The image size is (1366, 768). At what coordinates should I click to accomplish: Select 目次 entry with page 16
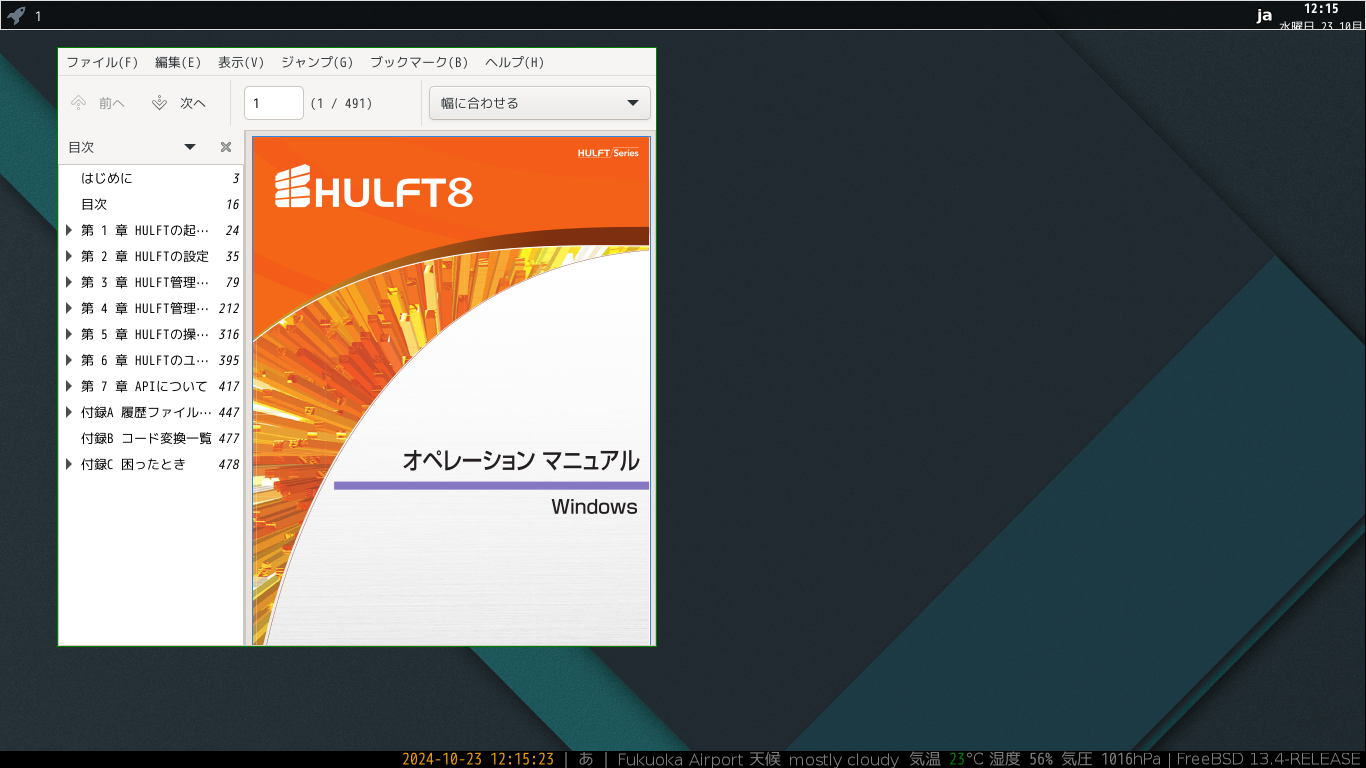point(151,204)
